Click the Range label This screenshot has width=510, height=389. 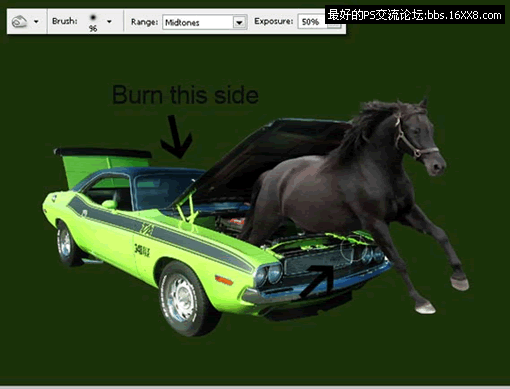pyautogui.click(x=144, y=22)
